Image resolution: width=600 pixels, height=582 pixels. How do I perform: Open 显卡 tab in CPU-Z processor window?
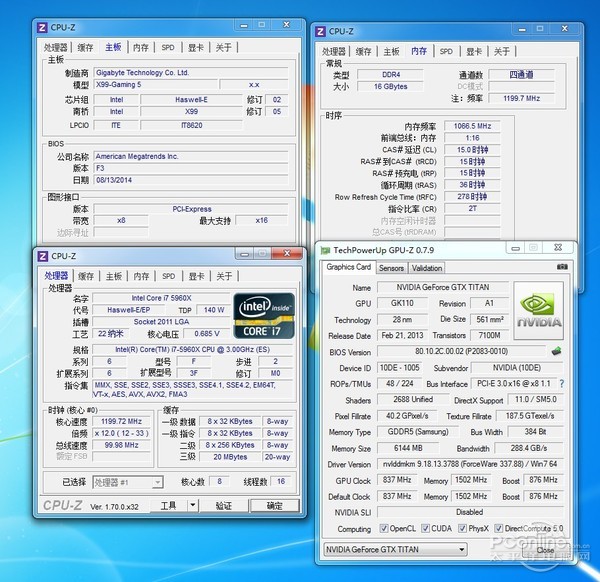pyautogui.click(x=196, y=276)
